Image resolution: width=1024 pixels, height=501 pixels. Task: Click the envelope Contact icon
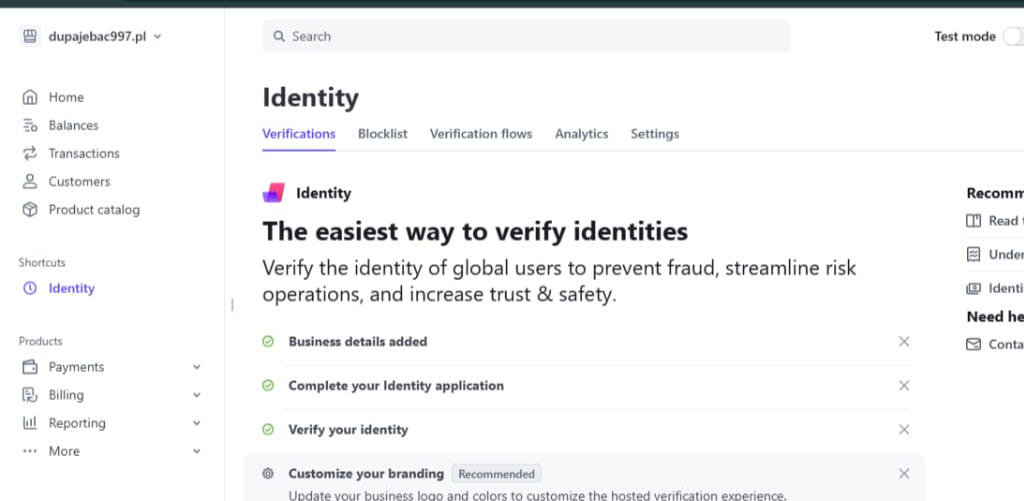(x=974, y=344)
